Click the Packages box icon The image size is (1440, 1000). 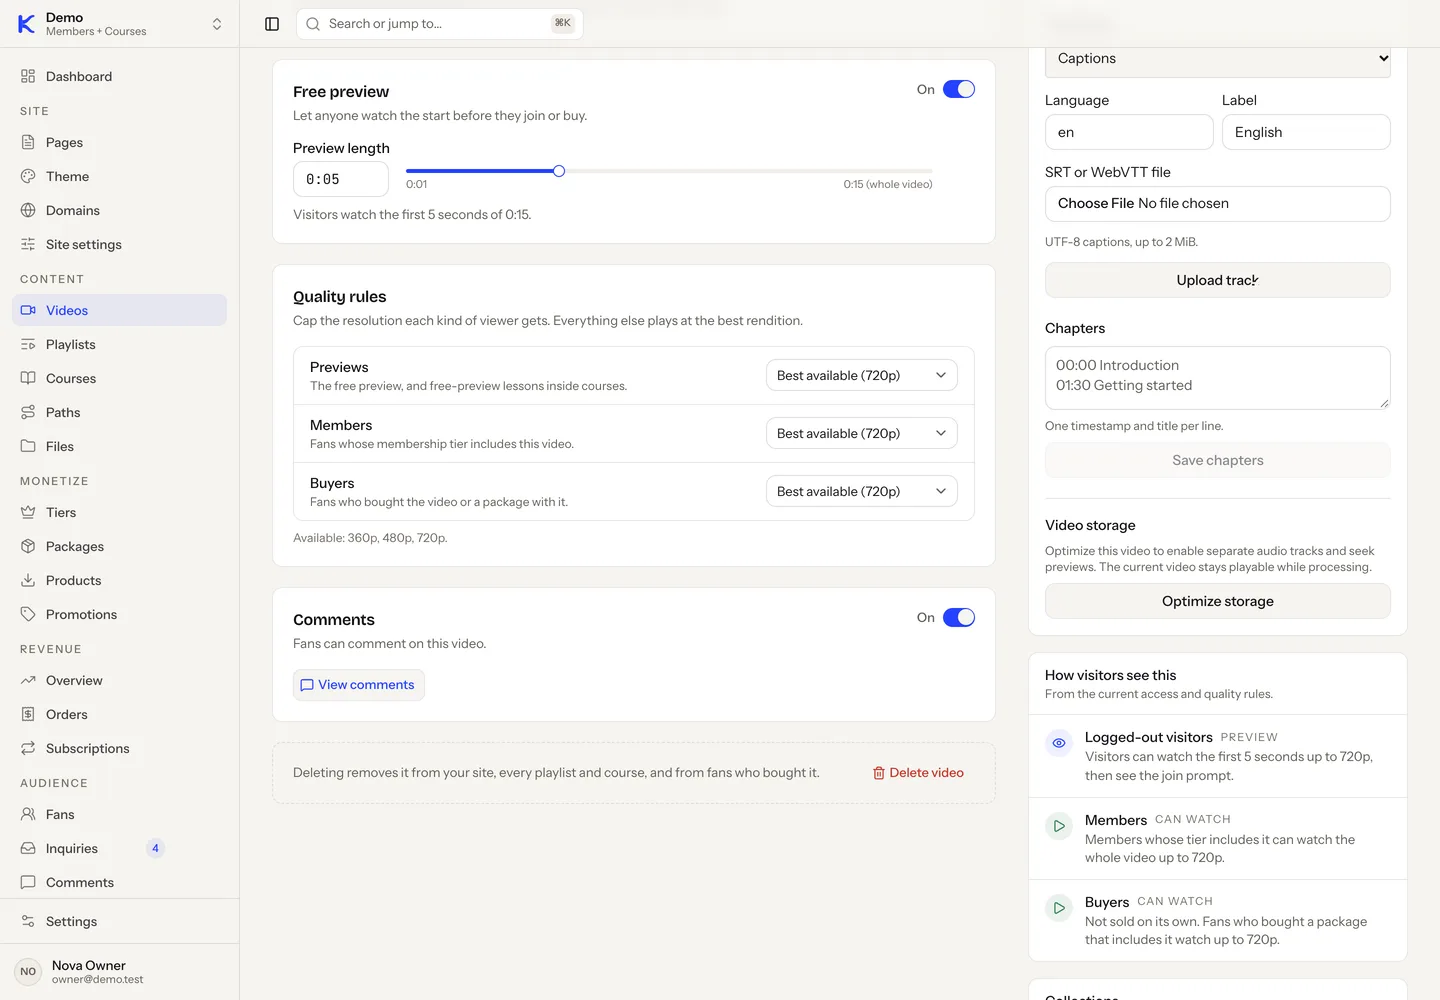pyautogui.click(x=28, y=546)
